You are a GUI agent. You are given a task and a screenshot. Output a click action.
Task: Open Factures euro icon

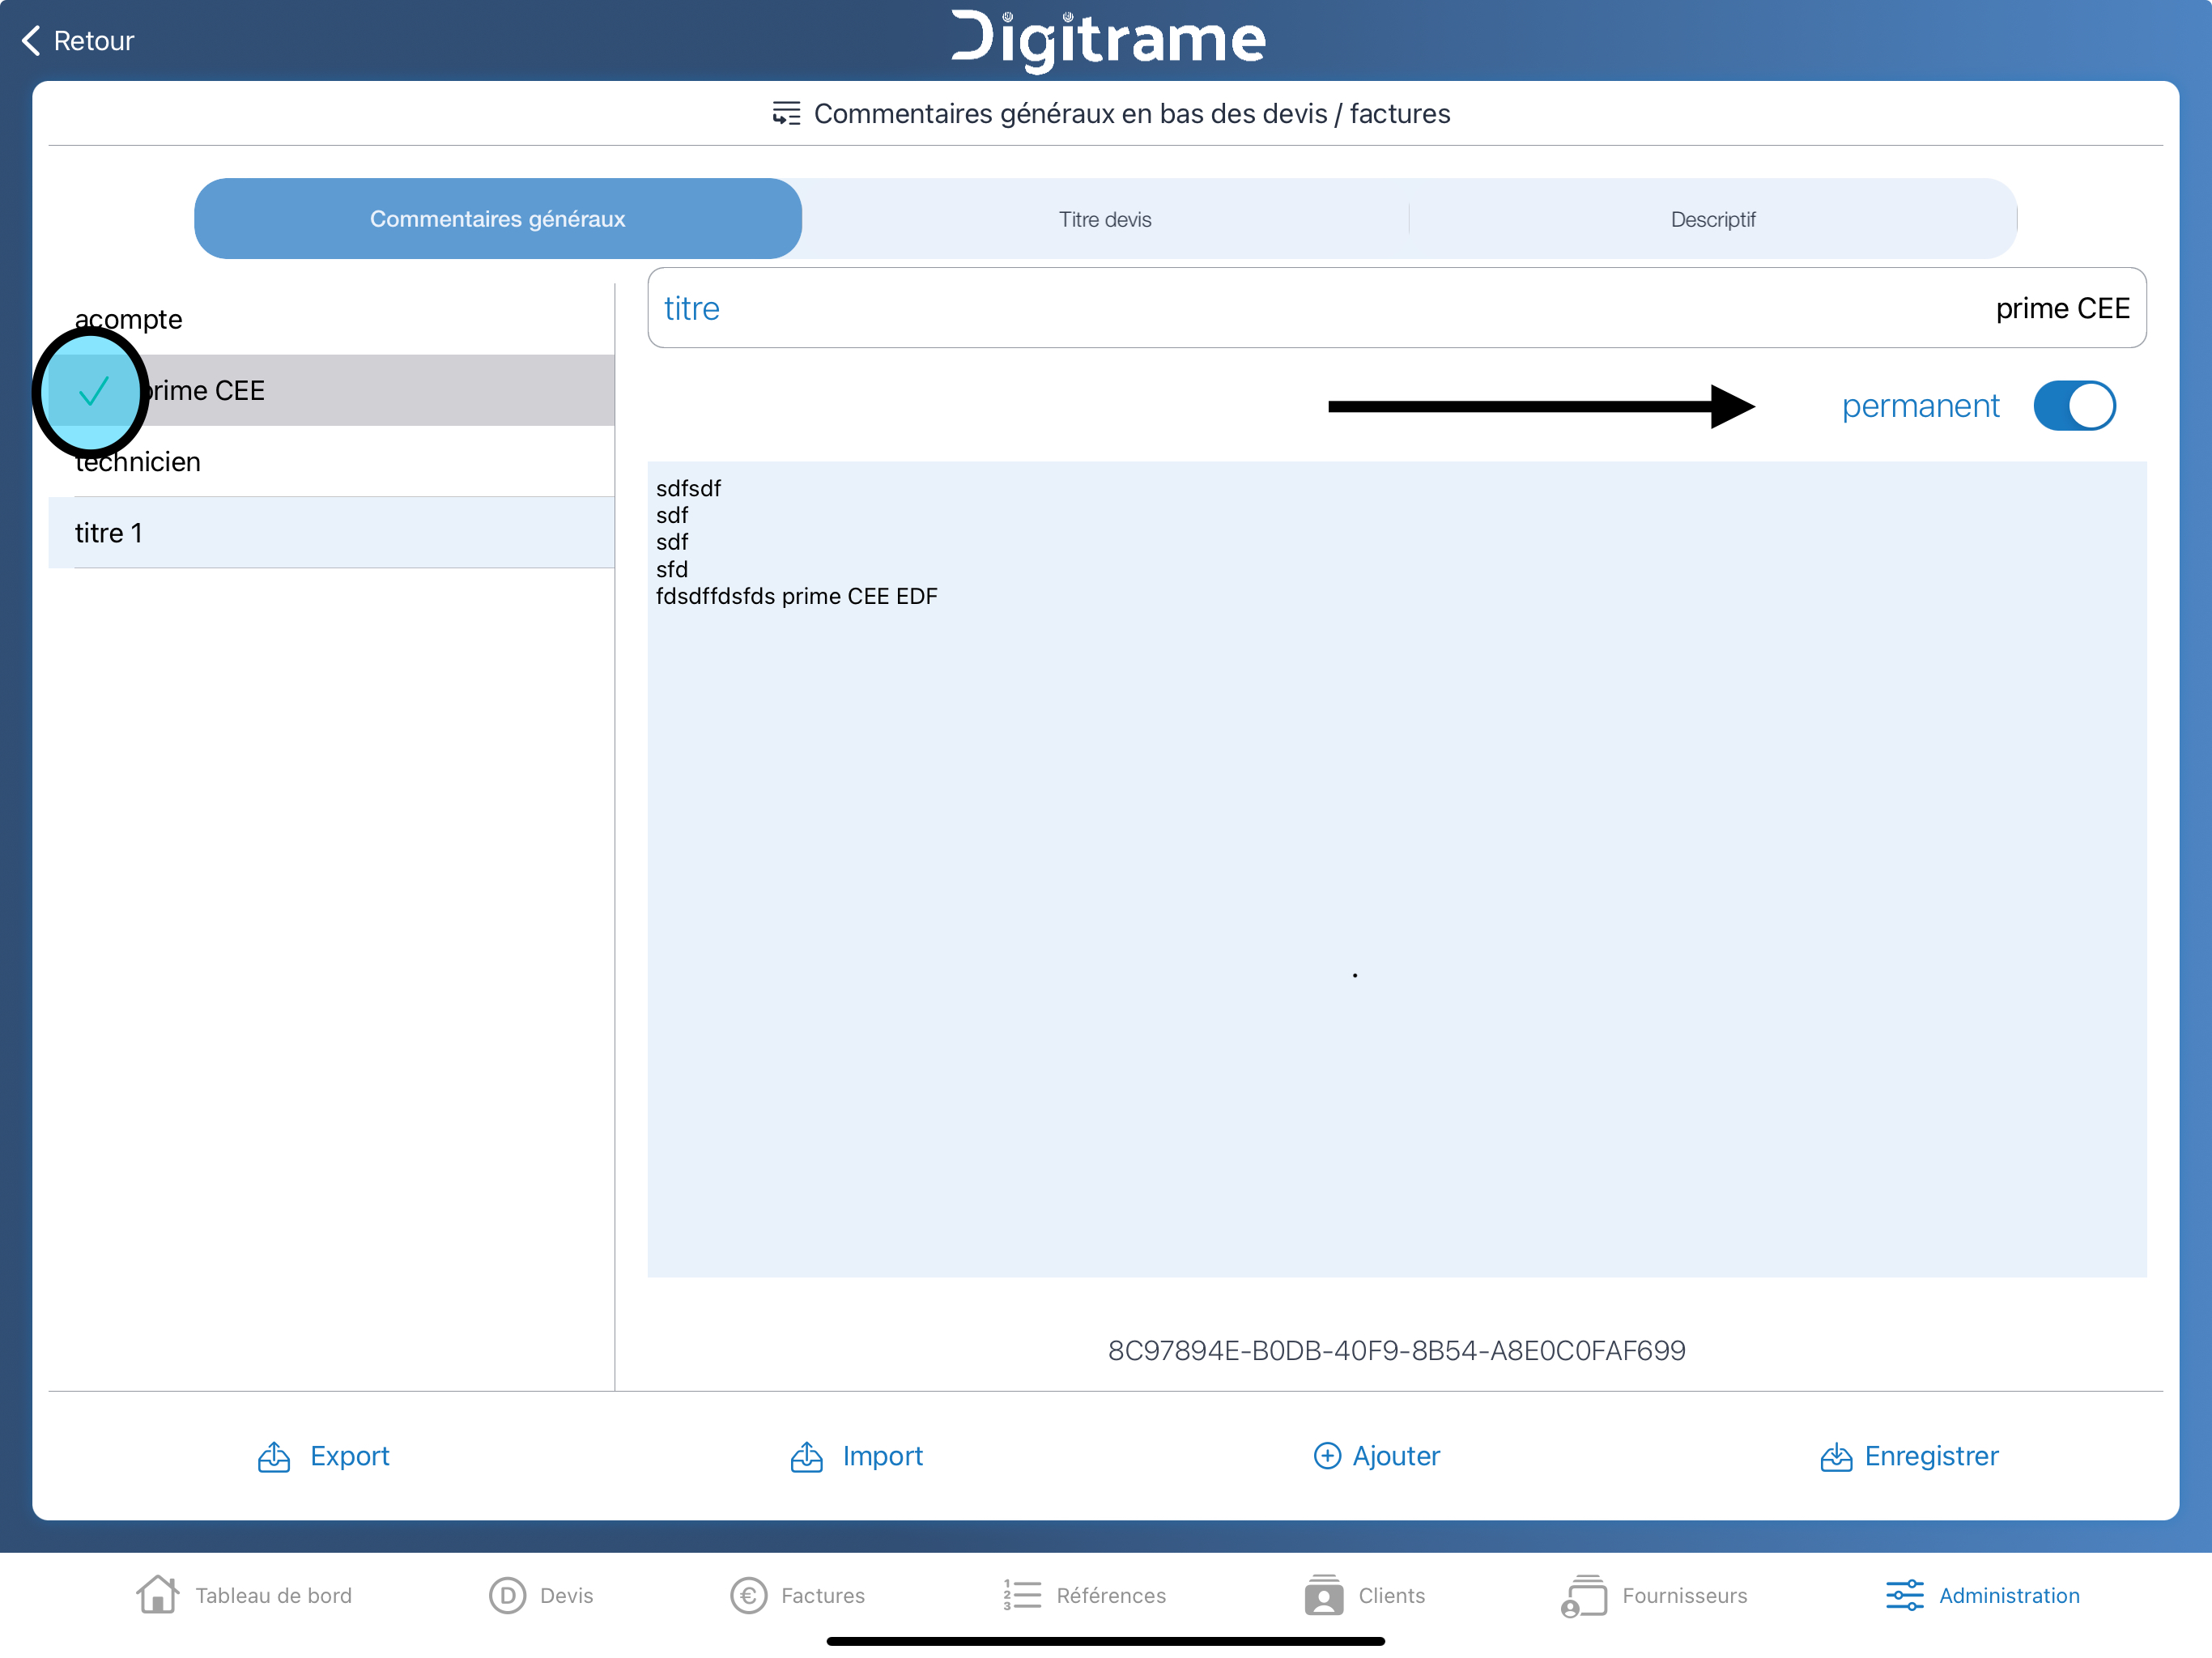click(749, 1596)
